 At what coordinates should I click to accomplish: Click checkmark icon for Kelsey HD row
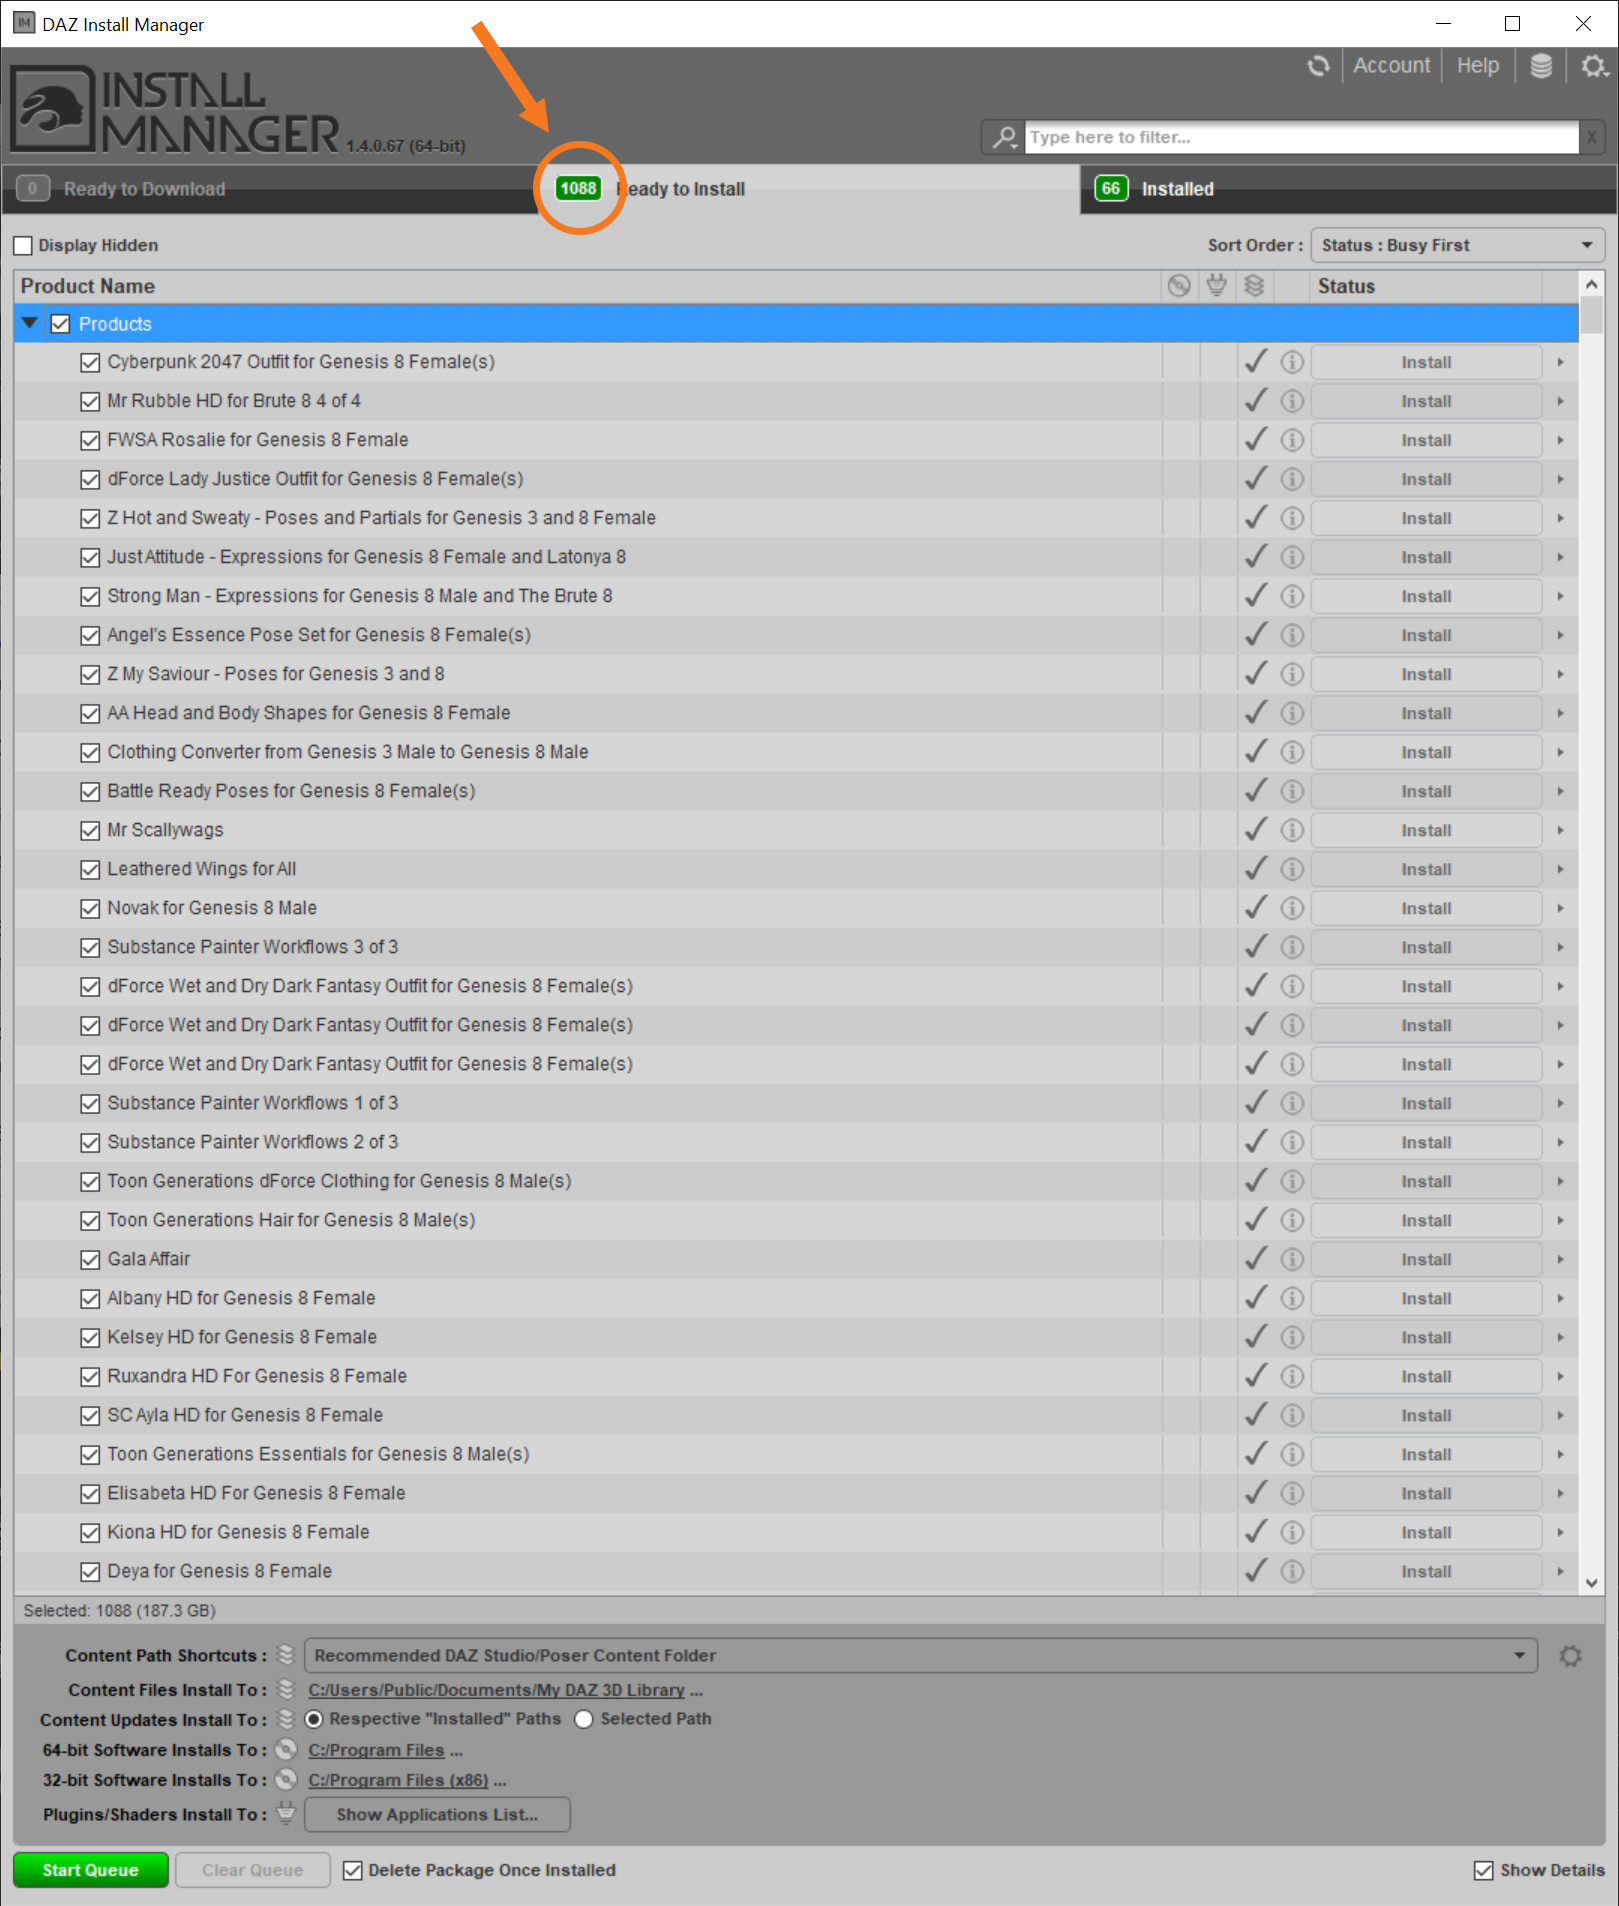1256,1336
